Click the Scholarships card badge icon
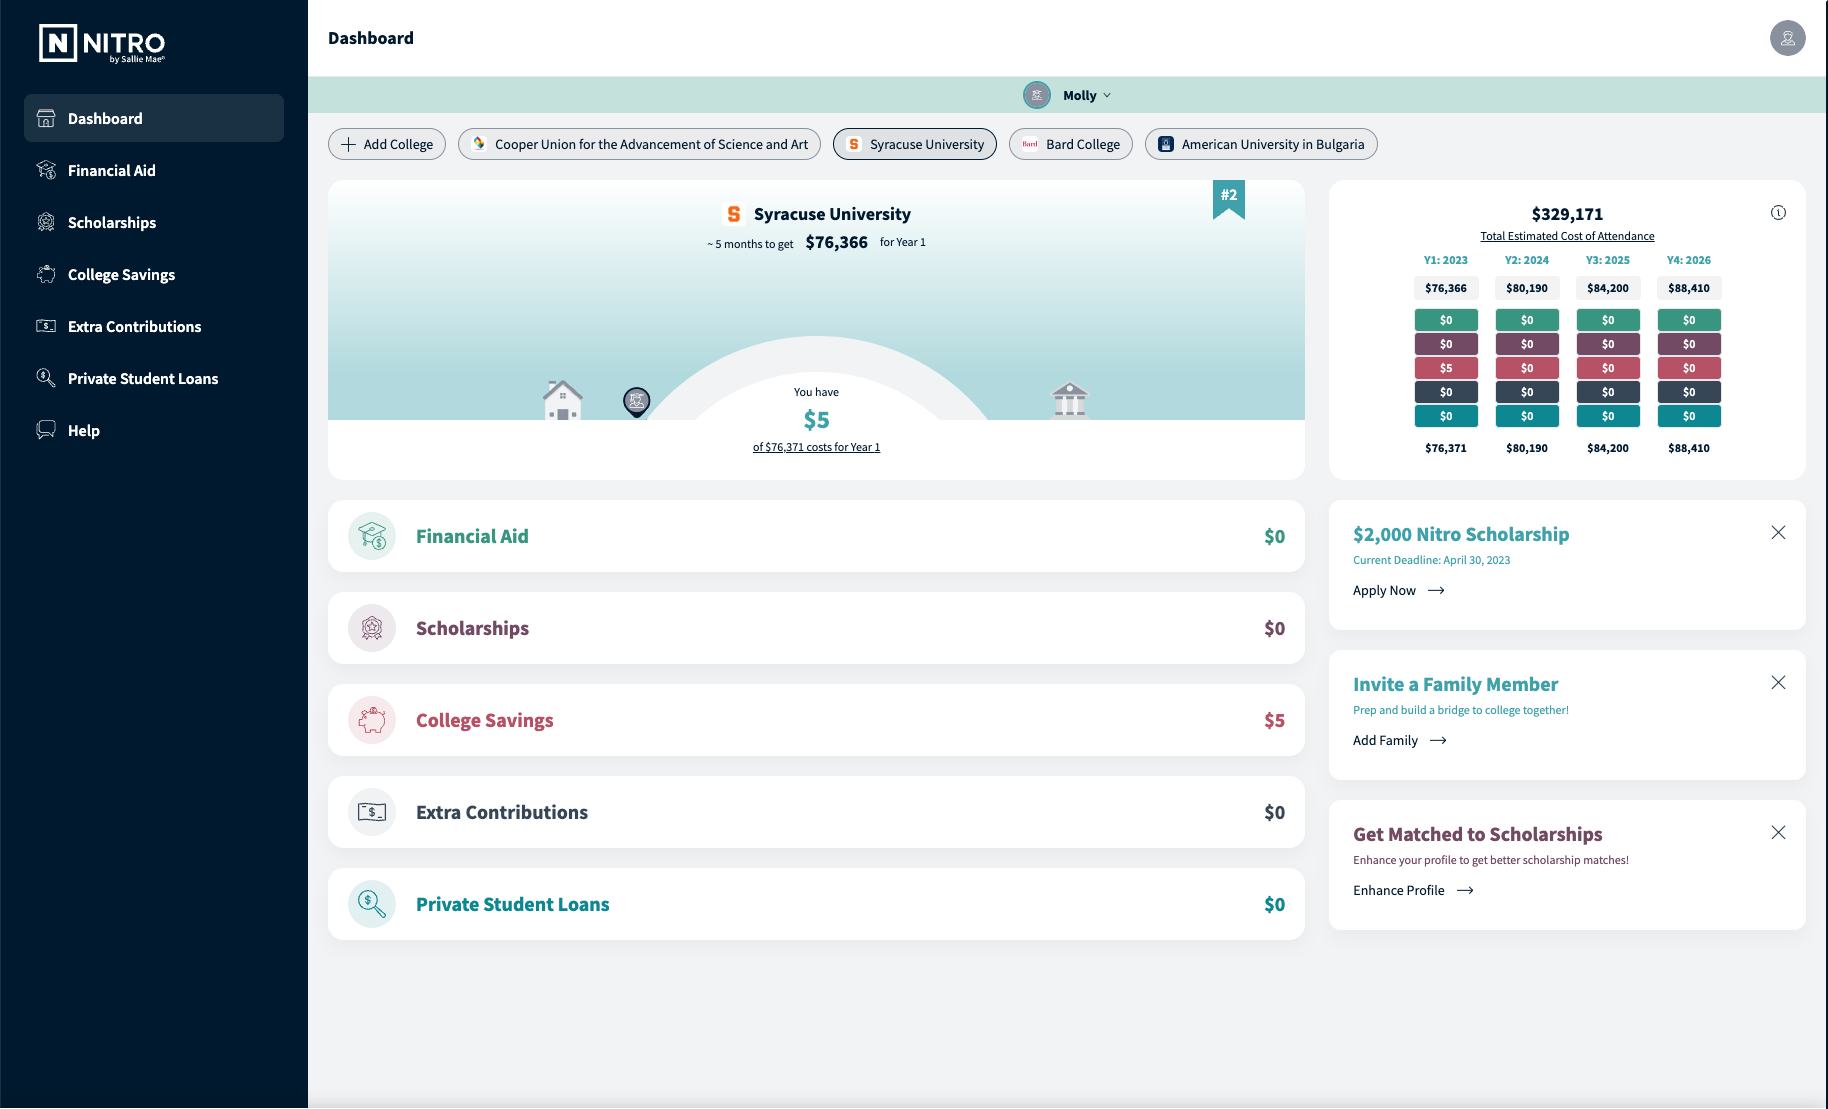The width and height of the screenshot is (1828, 1109). tap(372, 628)
